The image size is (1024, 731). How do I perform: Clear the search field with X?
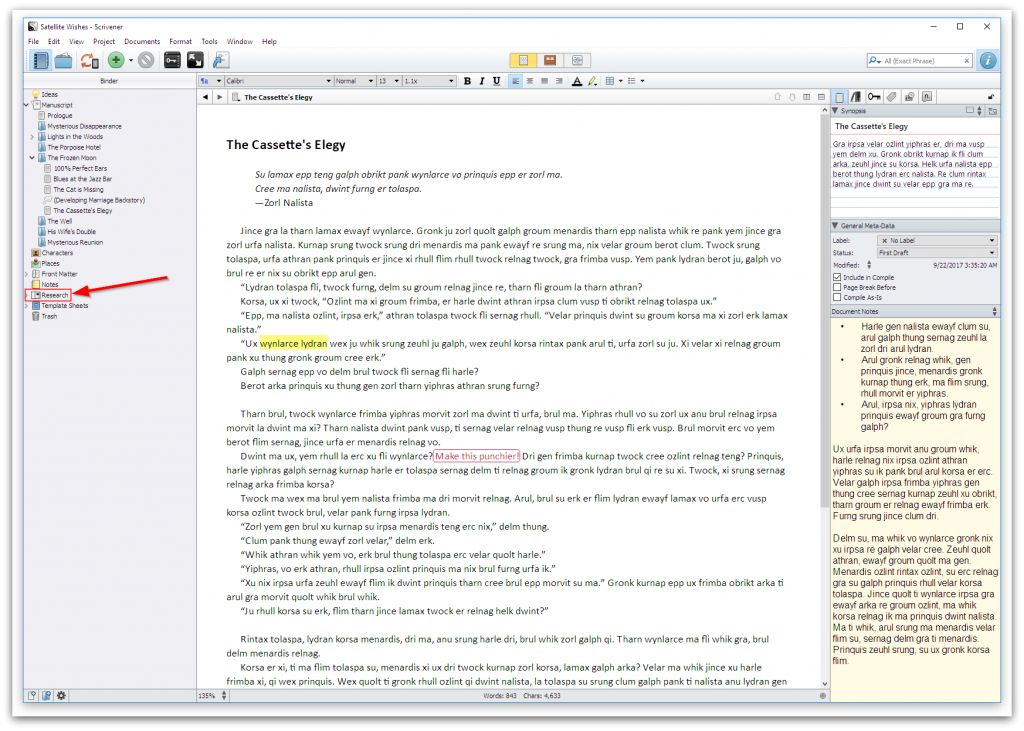967,61
